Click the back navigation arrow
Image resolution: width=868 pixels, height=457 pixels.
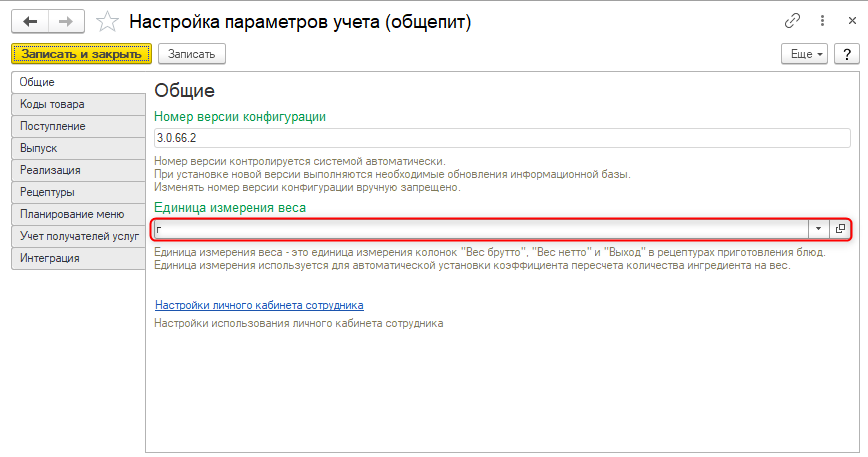31,21
